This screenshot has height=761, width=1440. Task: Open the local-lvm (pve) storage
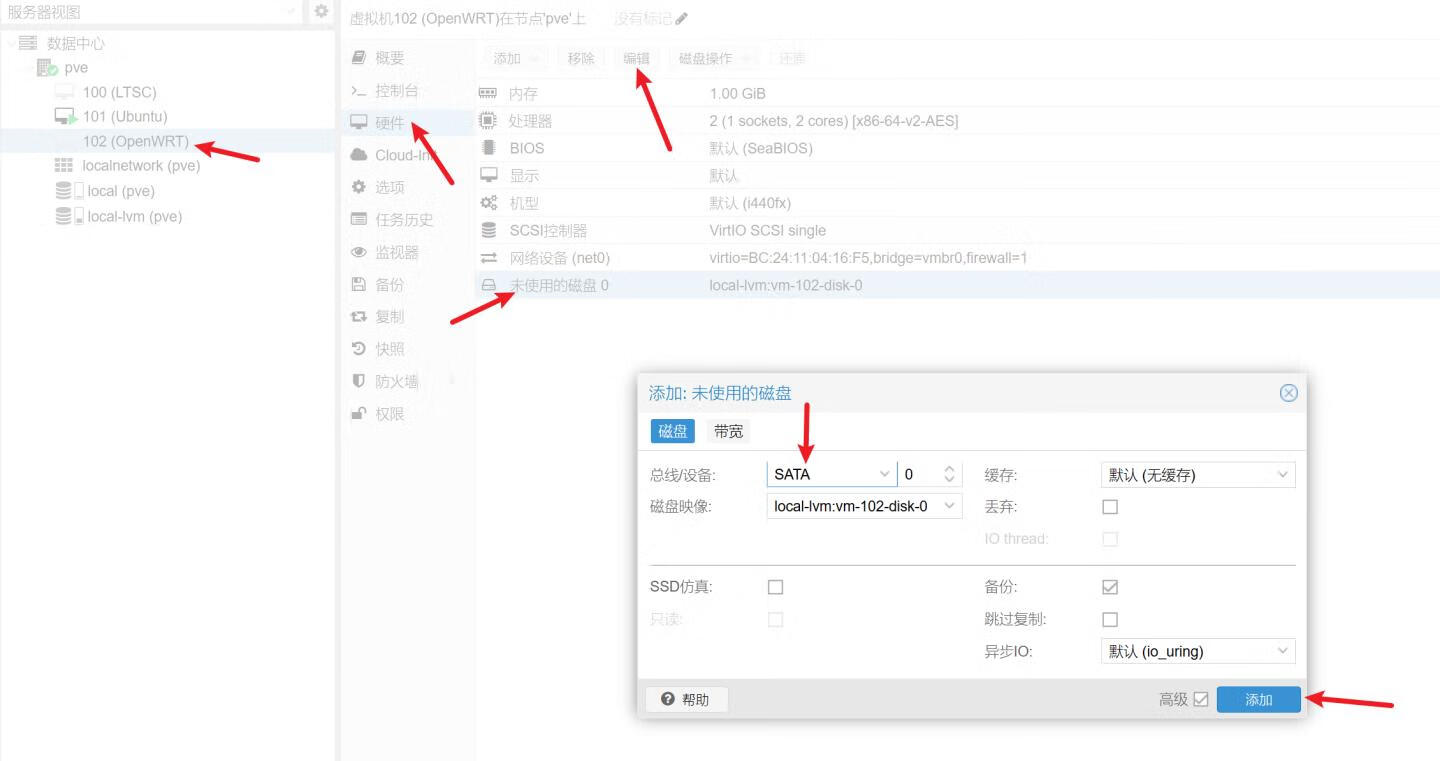(x=134, y=217)
